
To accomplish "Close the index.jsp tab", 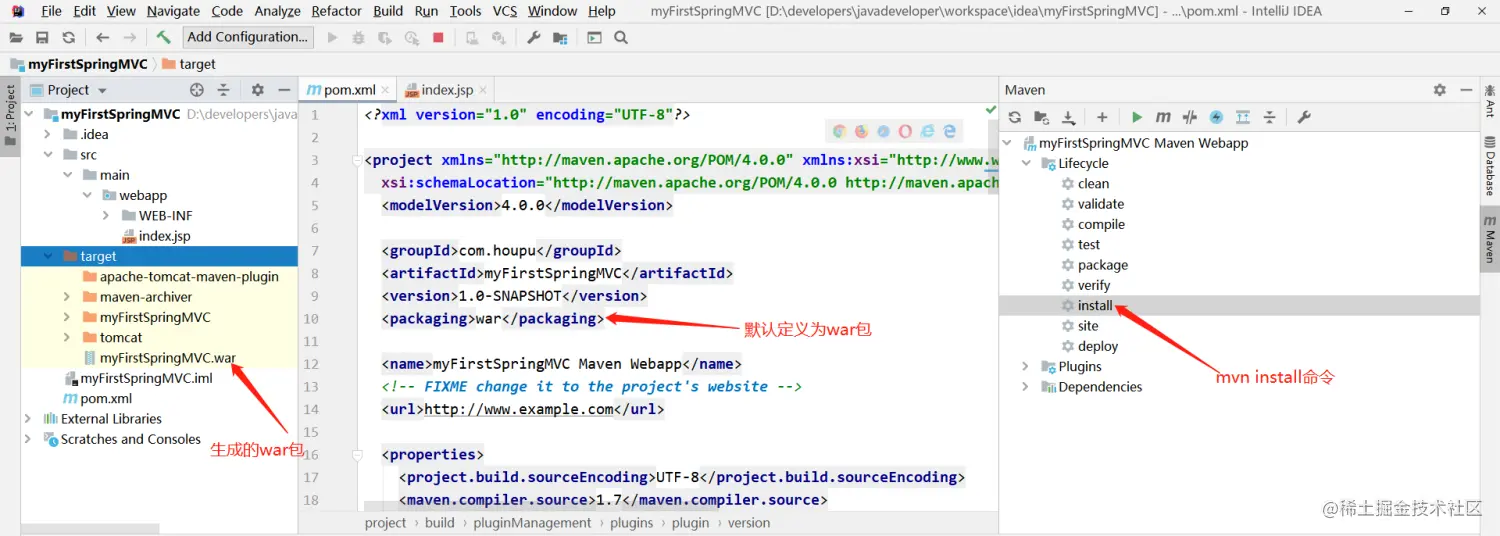I will click(x=484, y=90).
